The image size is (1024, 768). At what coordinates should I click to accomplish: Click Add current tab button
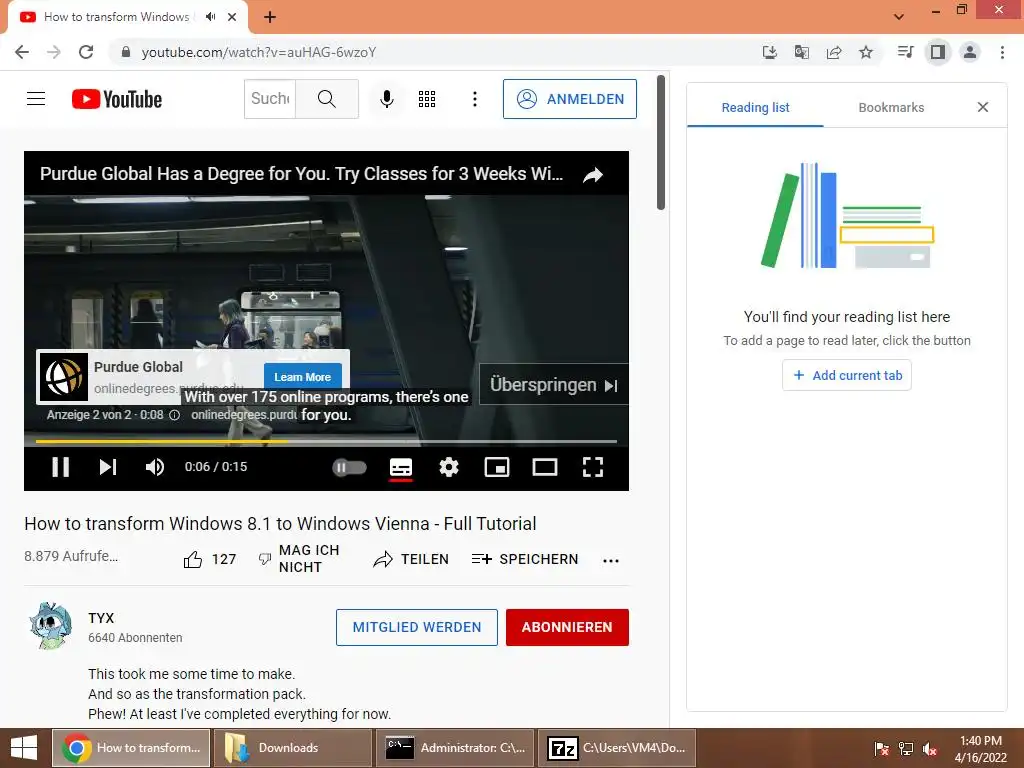click(x=846, y=376)
